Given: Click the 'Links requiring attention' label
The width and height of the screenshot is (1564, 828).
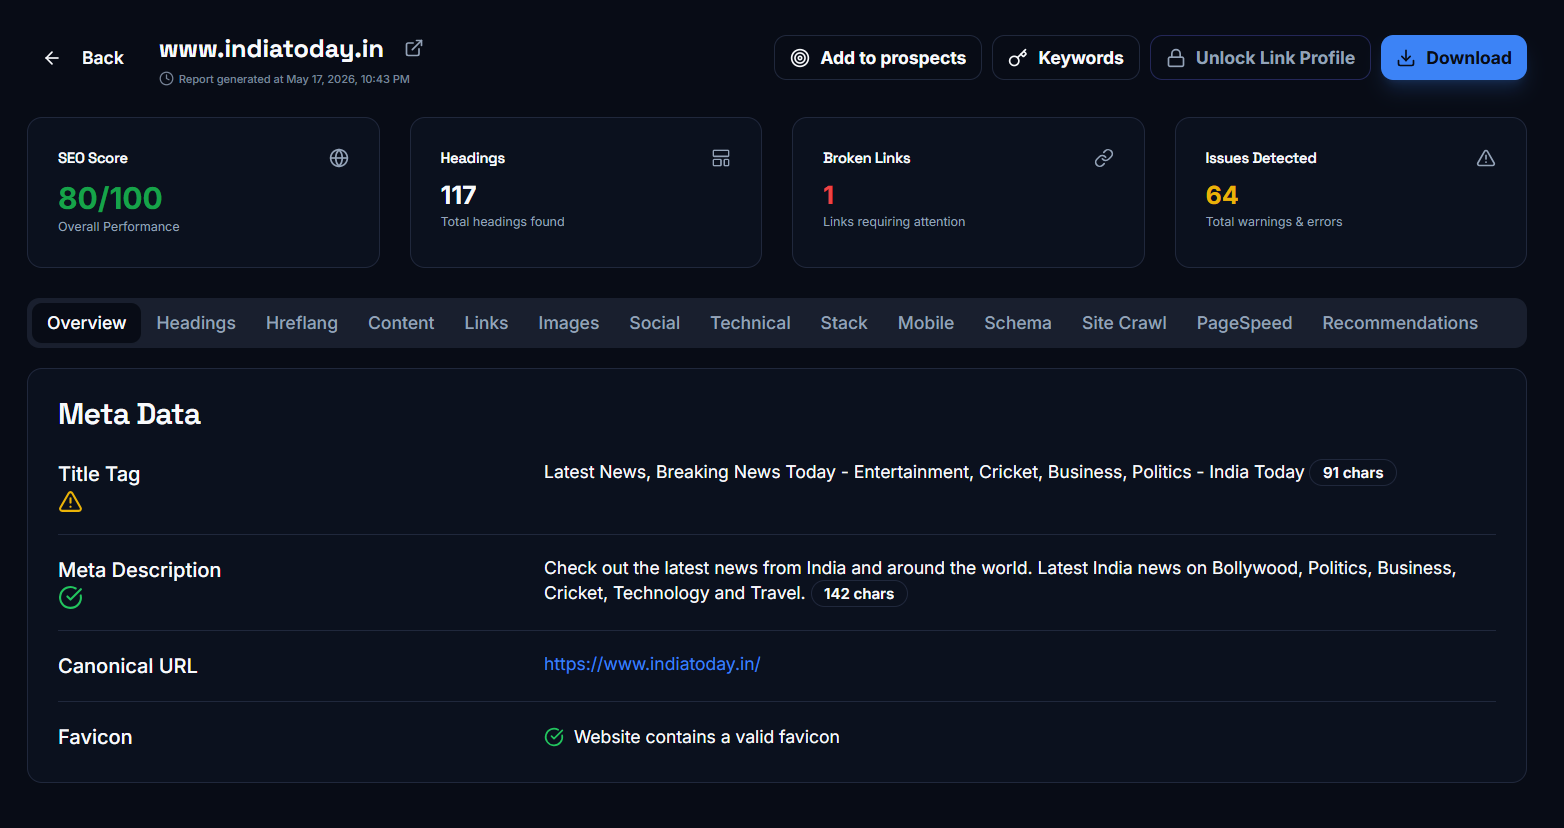Looking at the screenshot, I should [x=894, y=222].
